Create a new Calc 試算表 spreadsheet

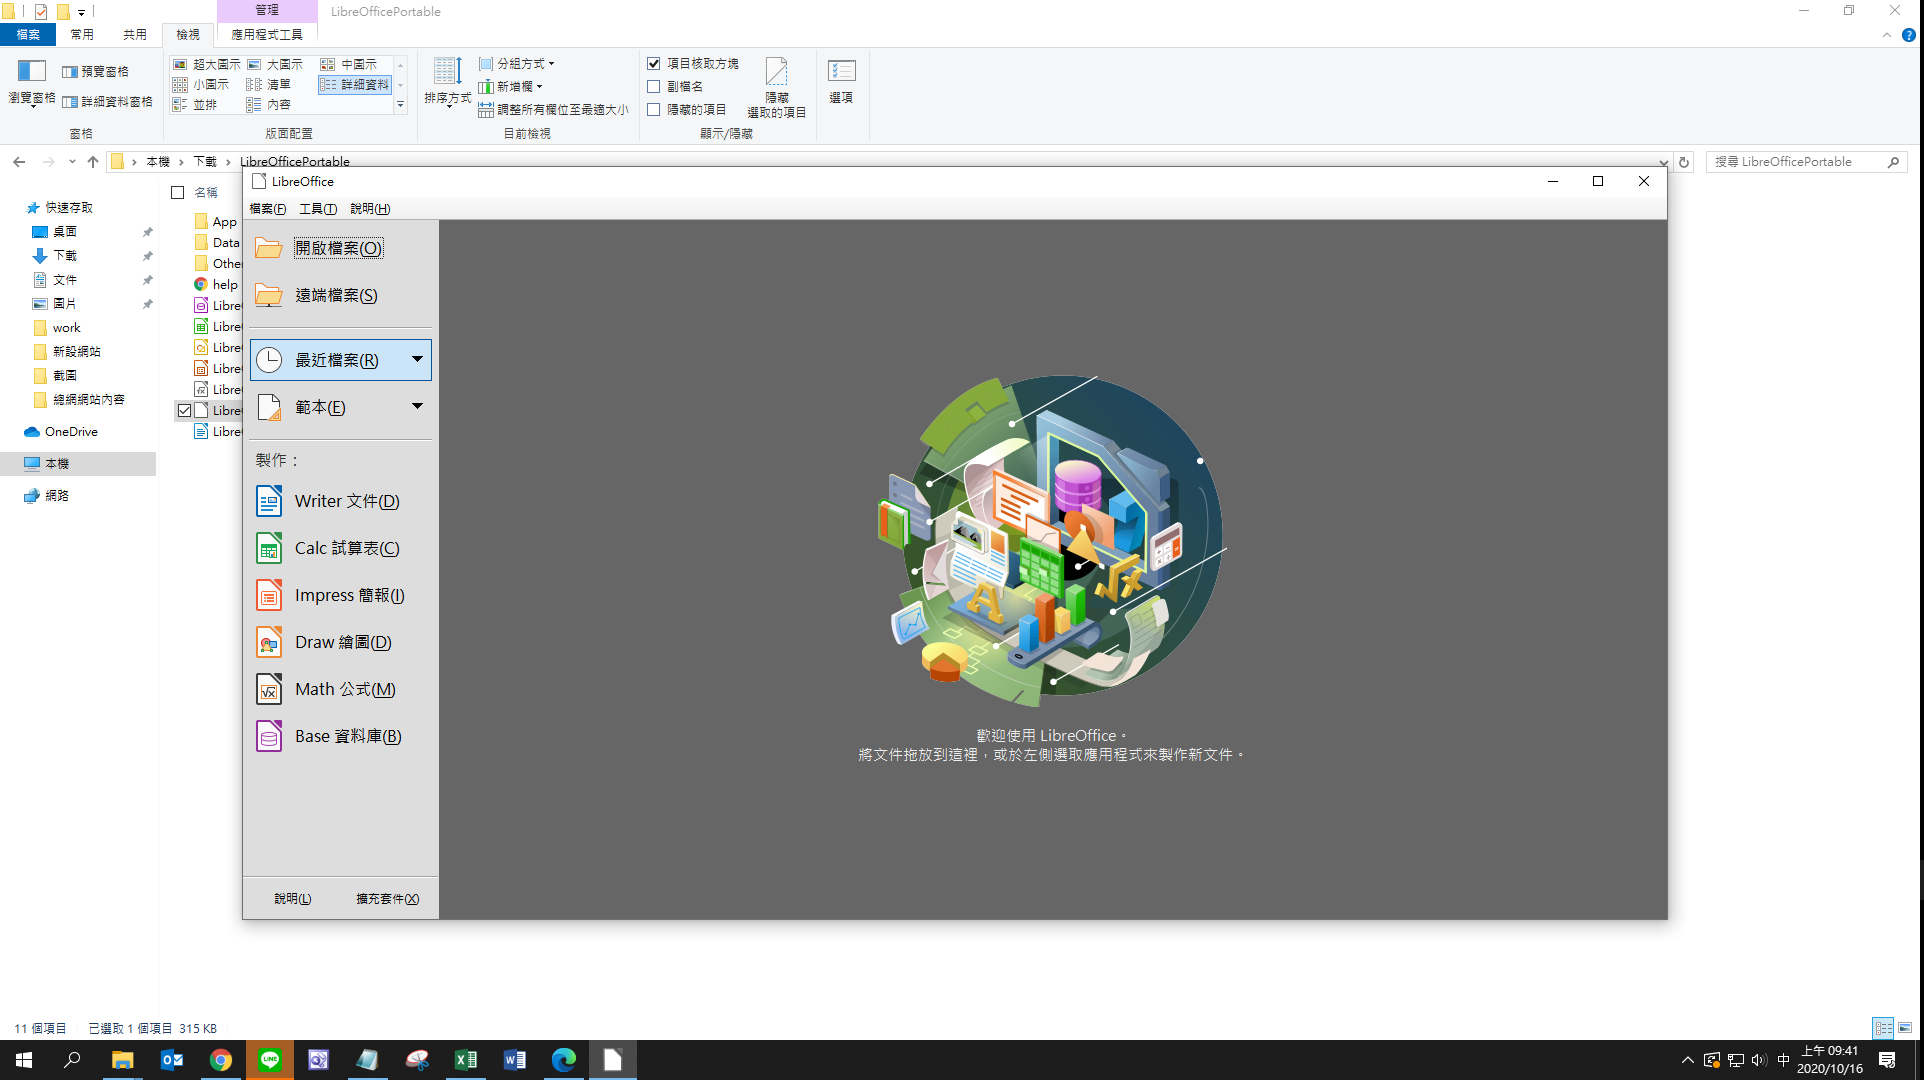(x=346, y=548)
